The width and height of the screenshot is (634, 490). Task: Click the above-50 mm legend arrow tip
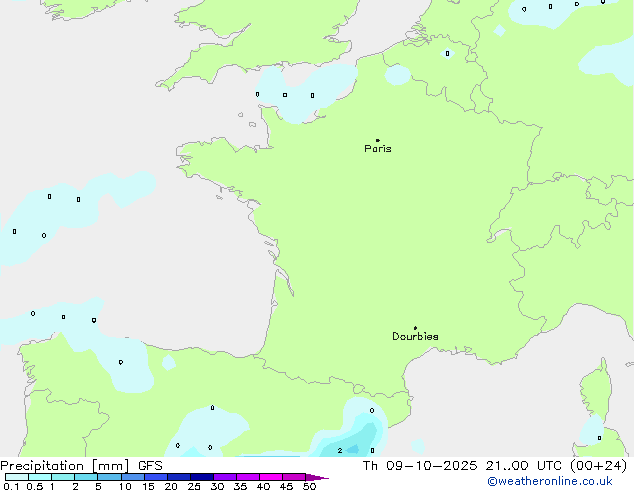pos(317,477)
